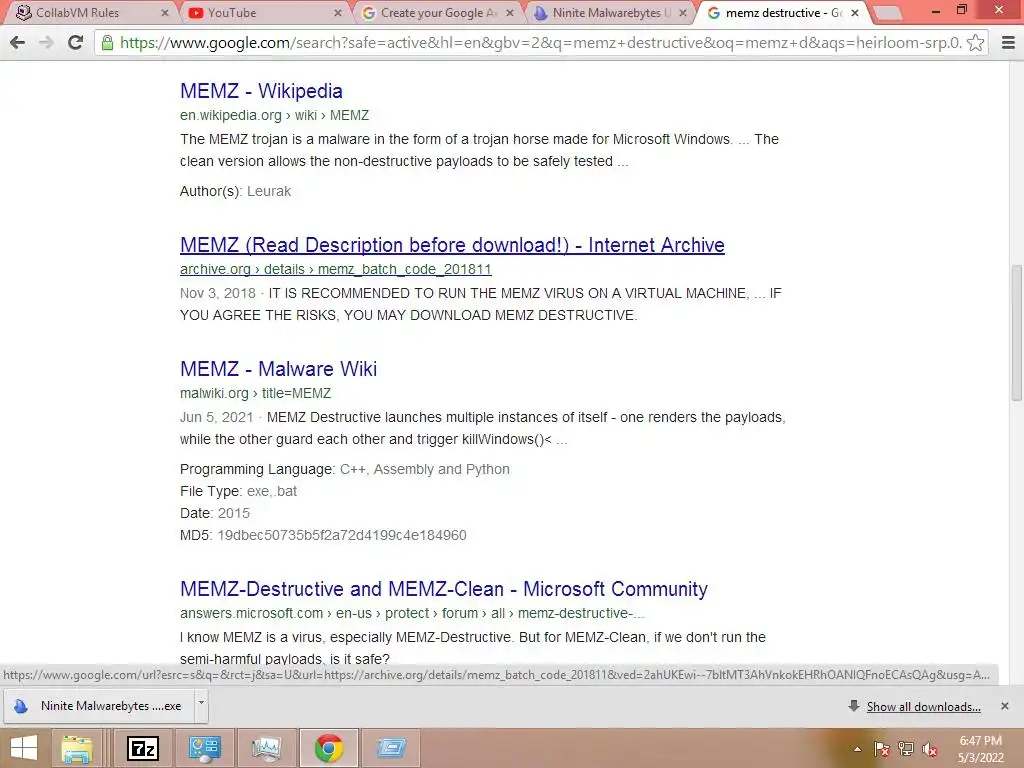The width and height of the screenshot is (1024, 768).
Task: Open the MEMZ - Malware Wiki result
Action: tap(278, 369)
